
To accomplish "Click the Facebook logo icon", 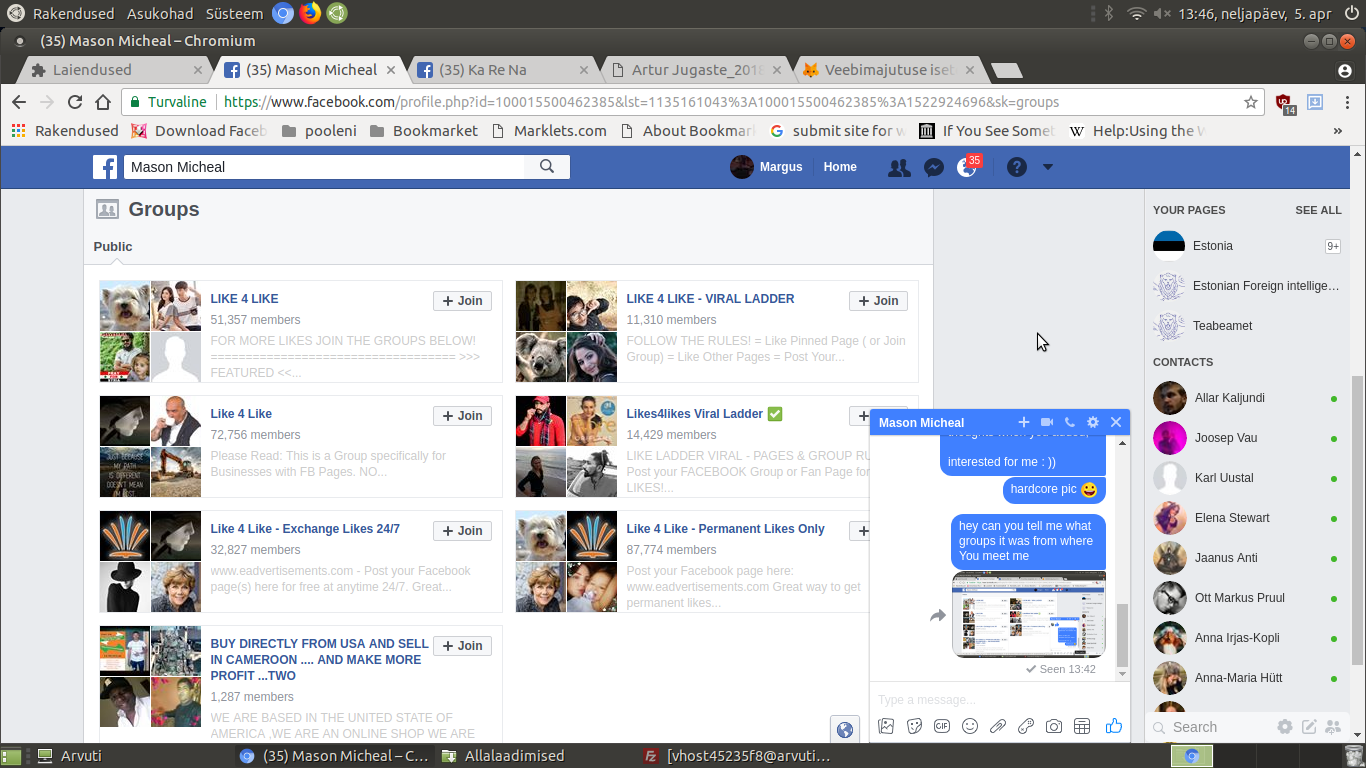I will [x=105, y=167].
